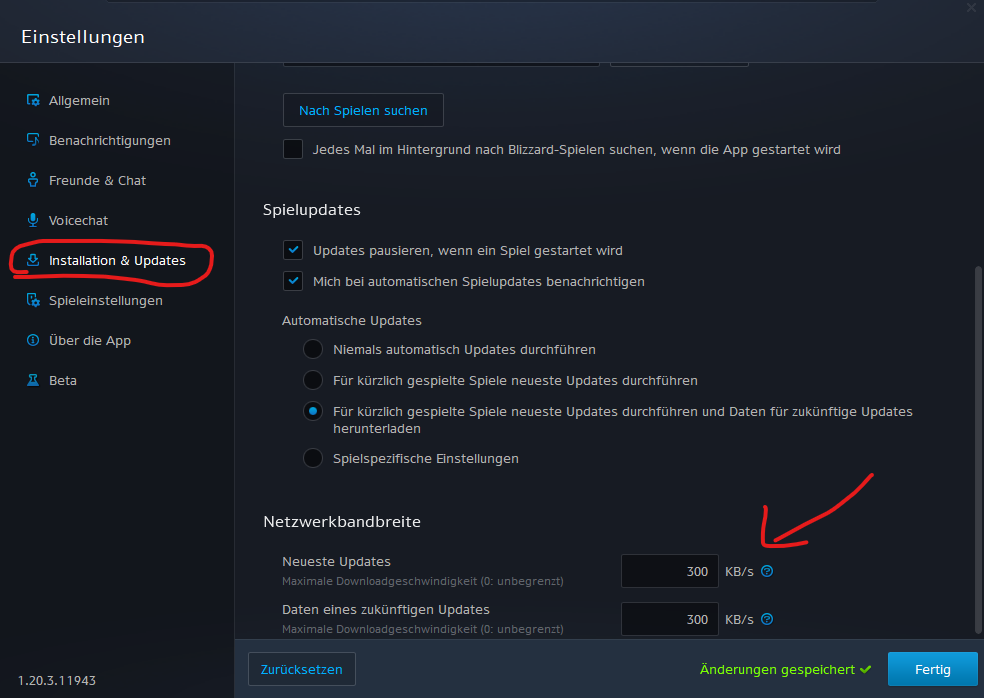The height and width of the screenshot is (698, 984).
Task: Select the Benachrichtigungen sidebar icon
Action: pyautogui.click(x=33, y=140)
